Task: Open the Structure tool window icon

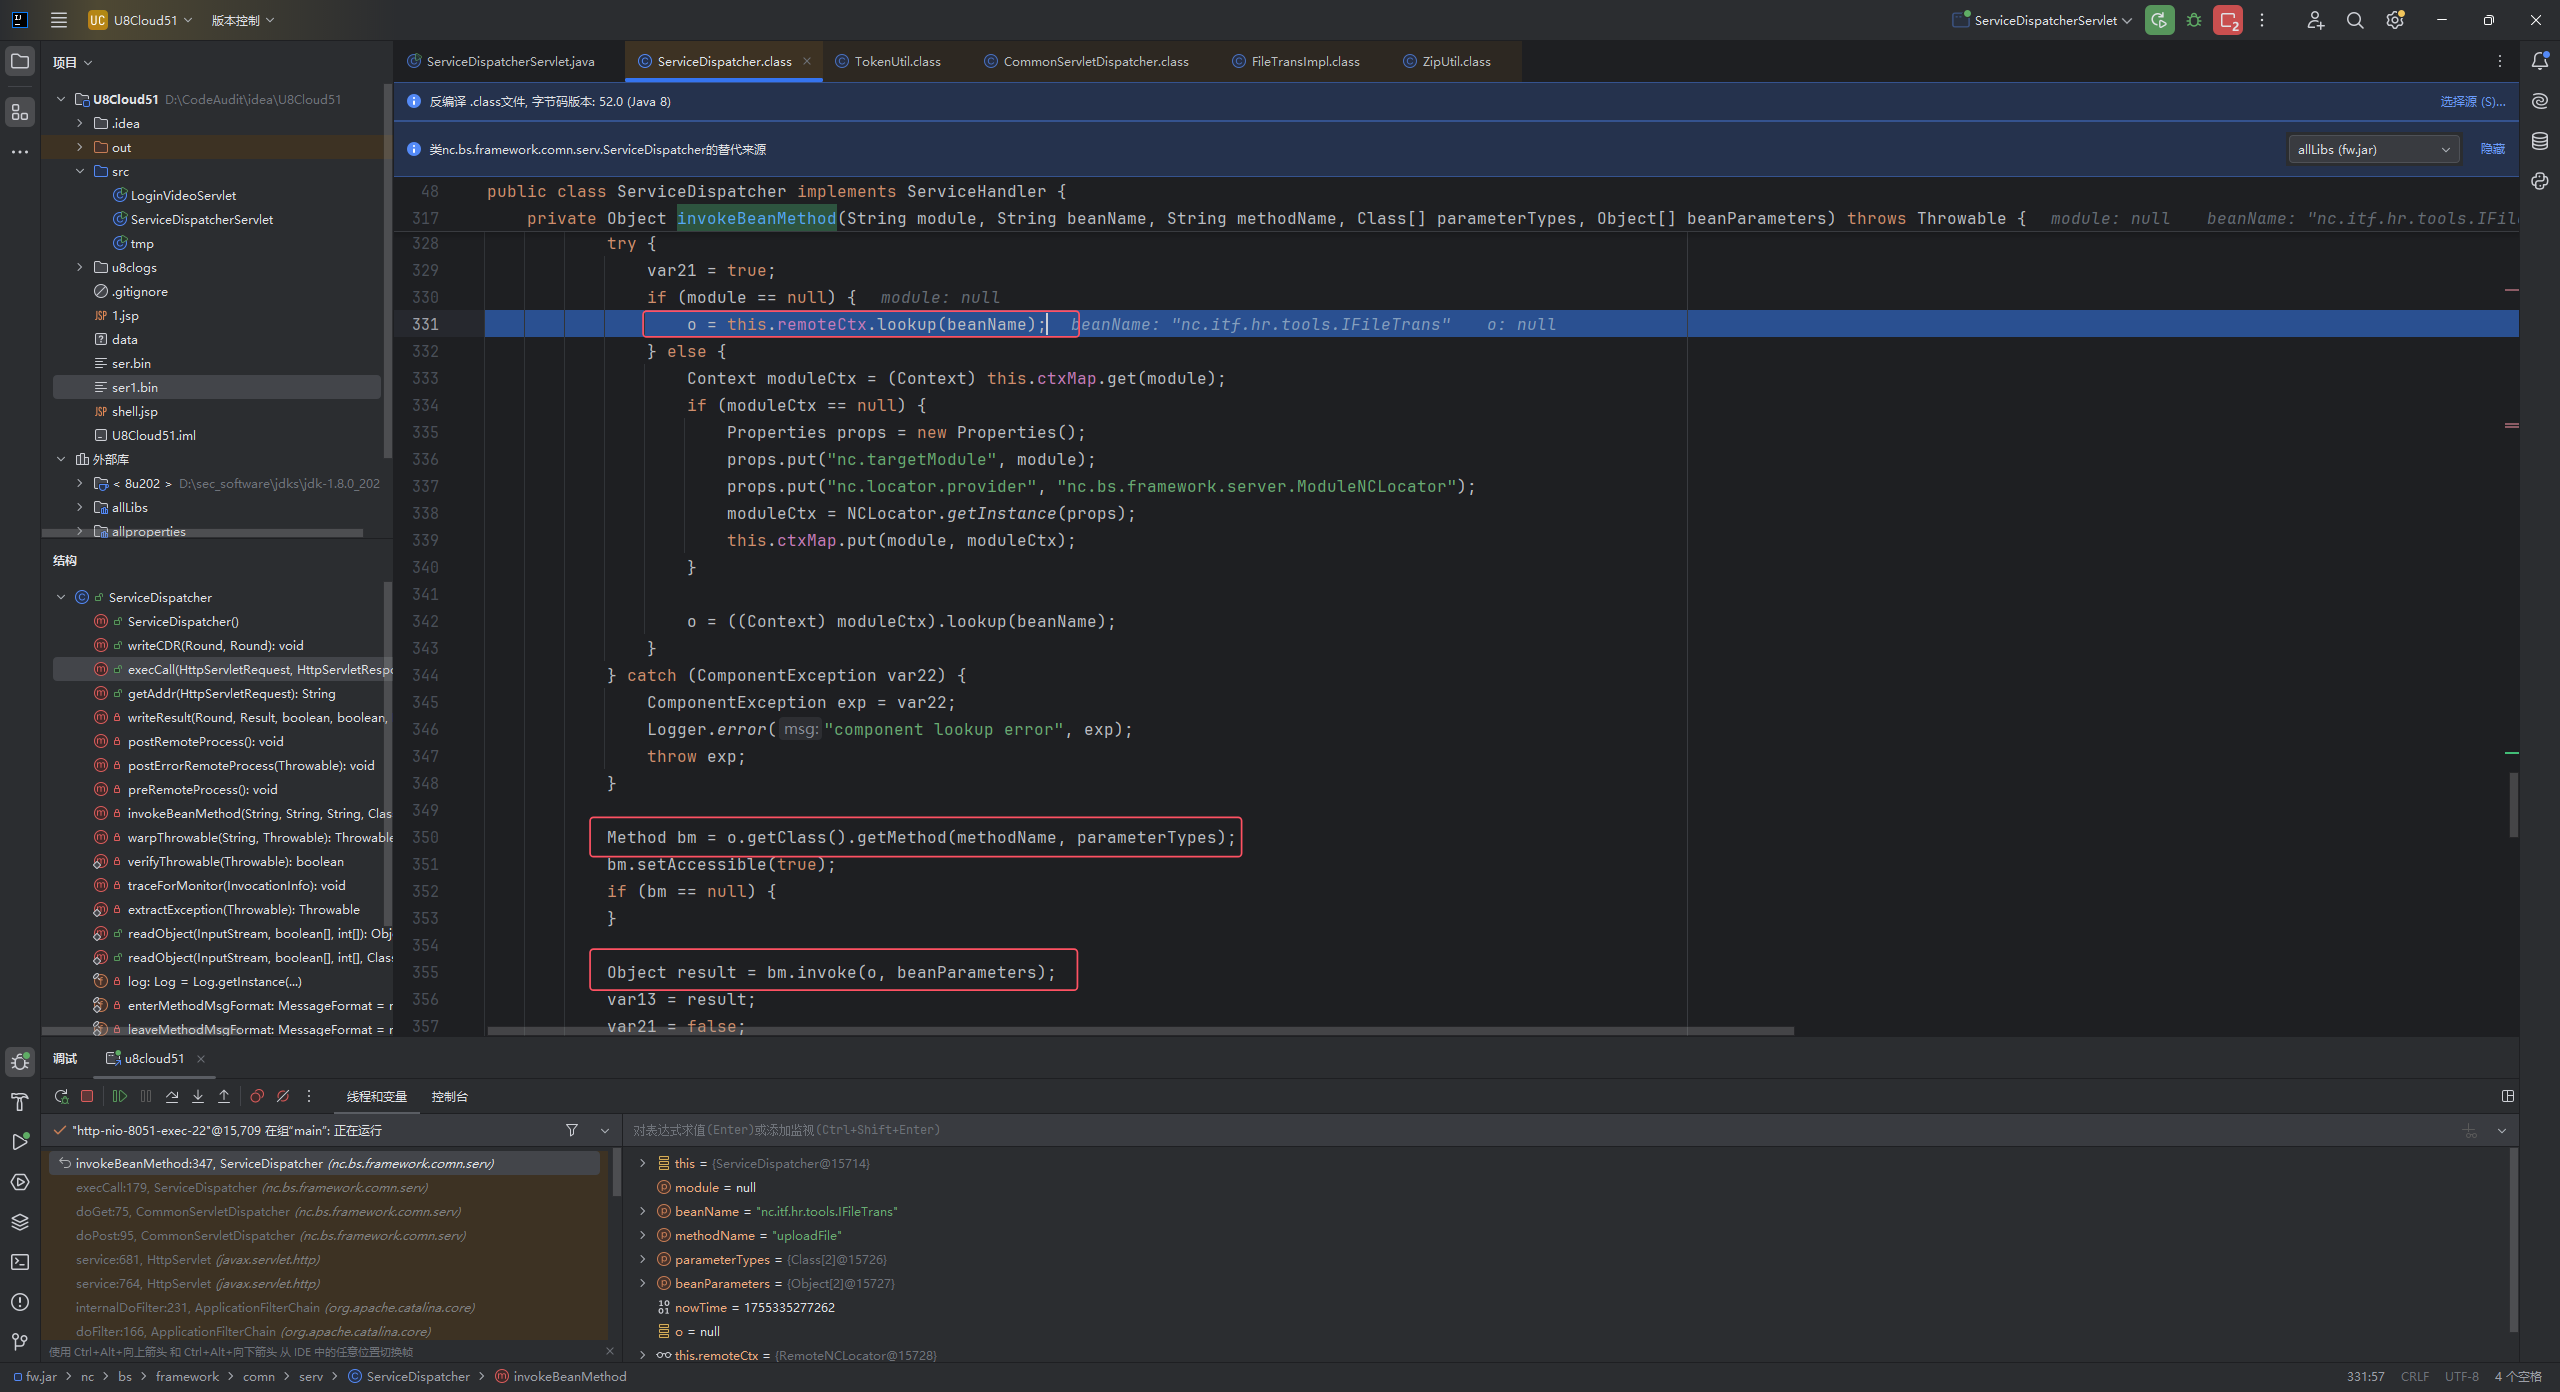Action: [x=20, y=113]
